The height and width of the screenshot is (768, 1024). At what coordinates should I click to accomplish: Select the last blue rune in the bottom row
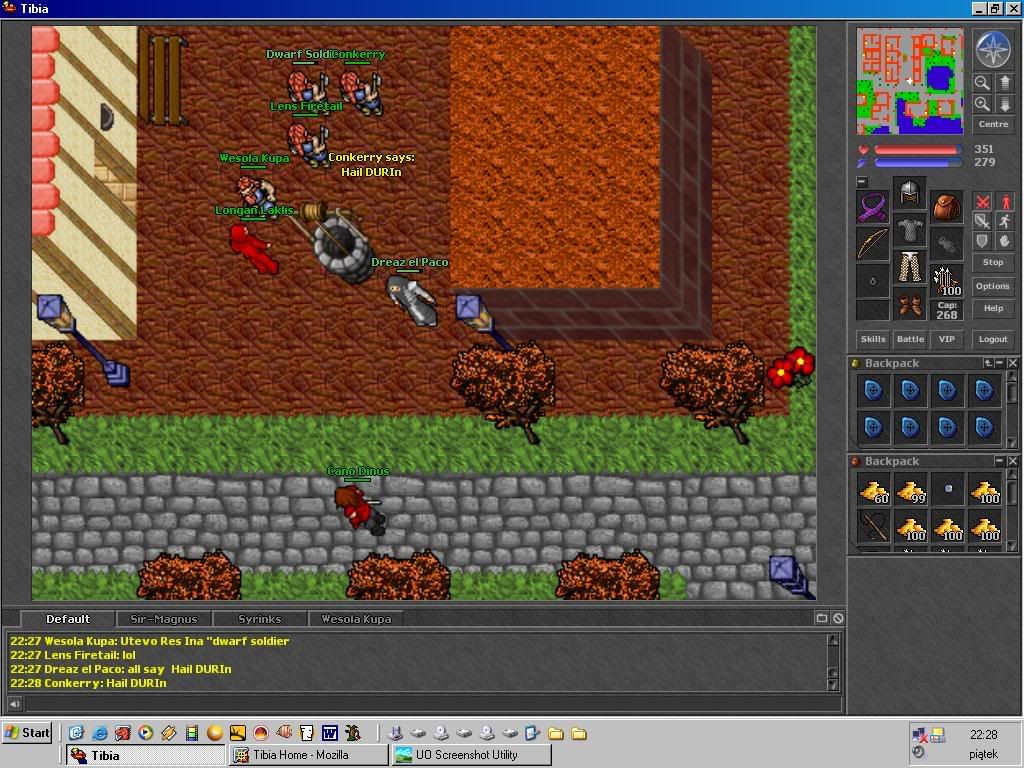coord(984,428)
